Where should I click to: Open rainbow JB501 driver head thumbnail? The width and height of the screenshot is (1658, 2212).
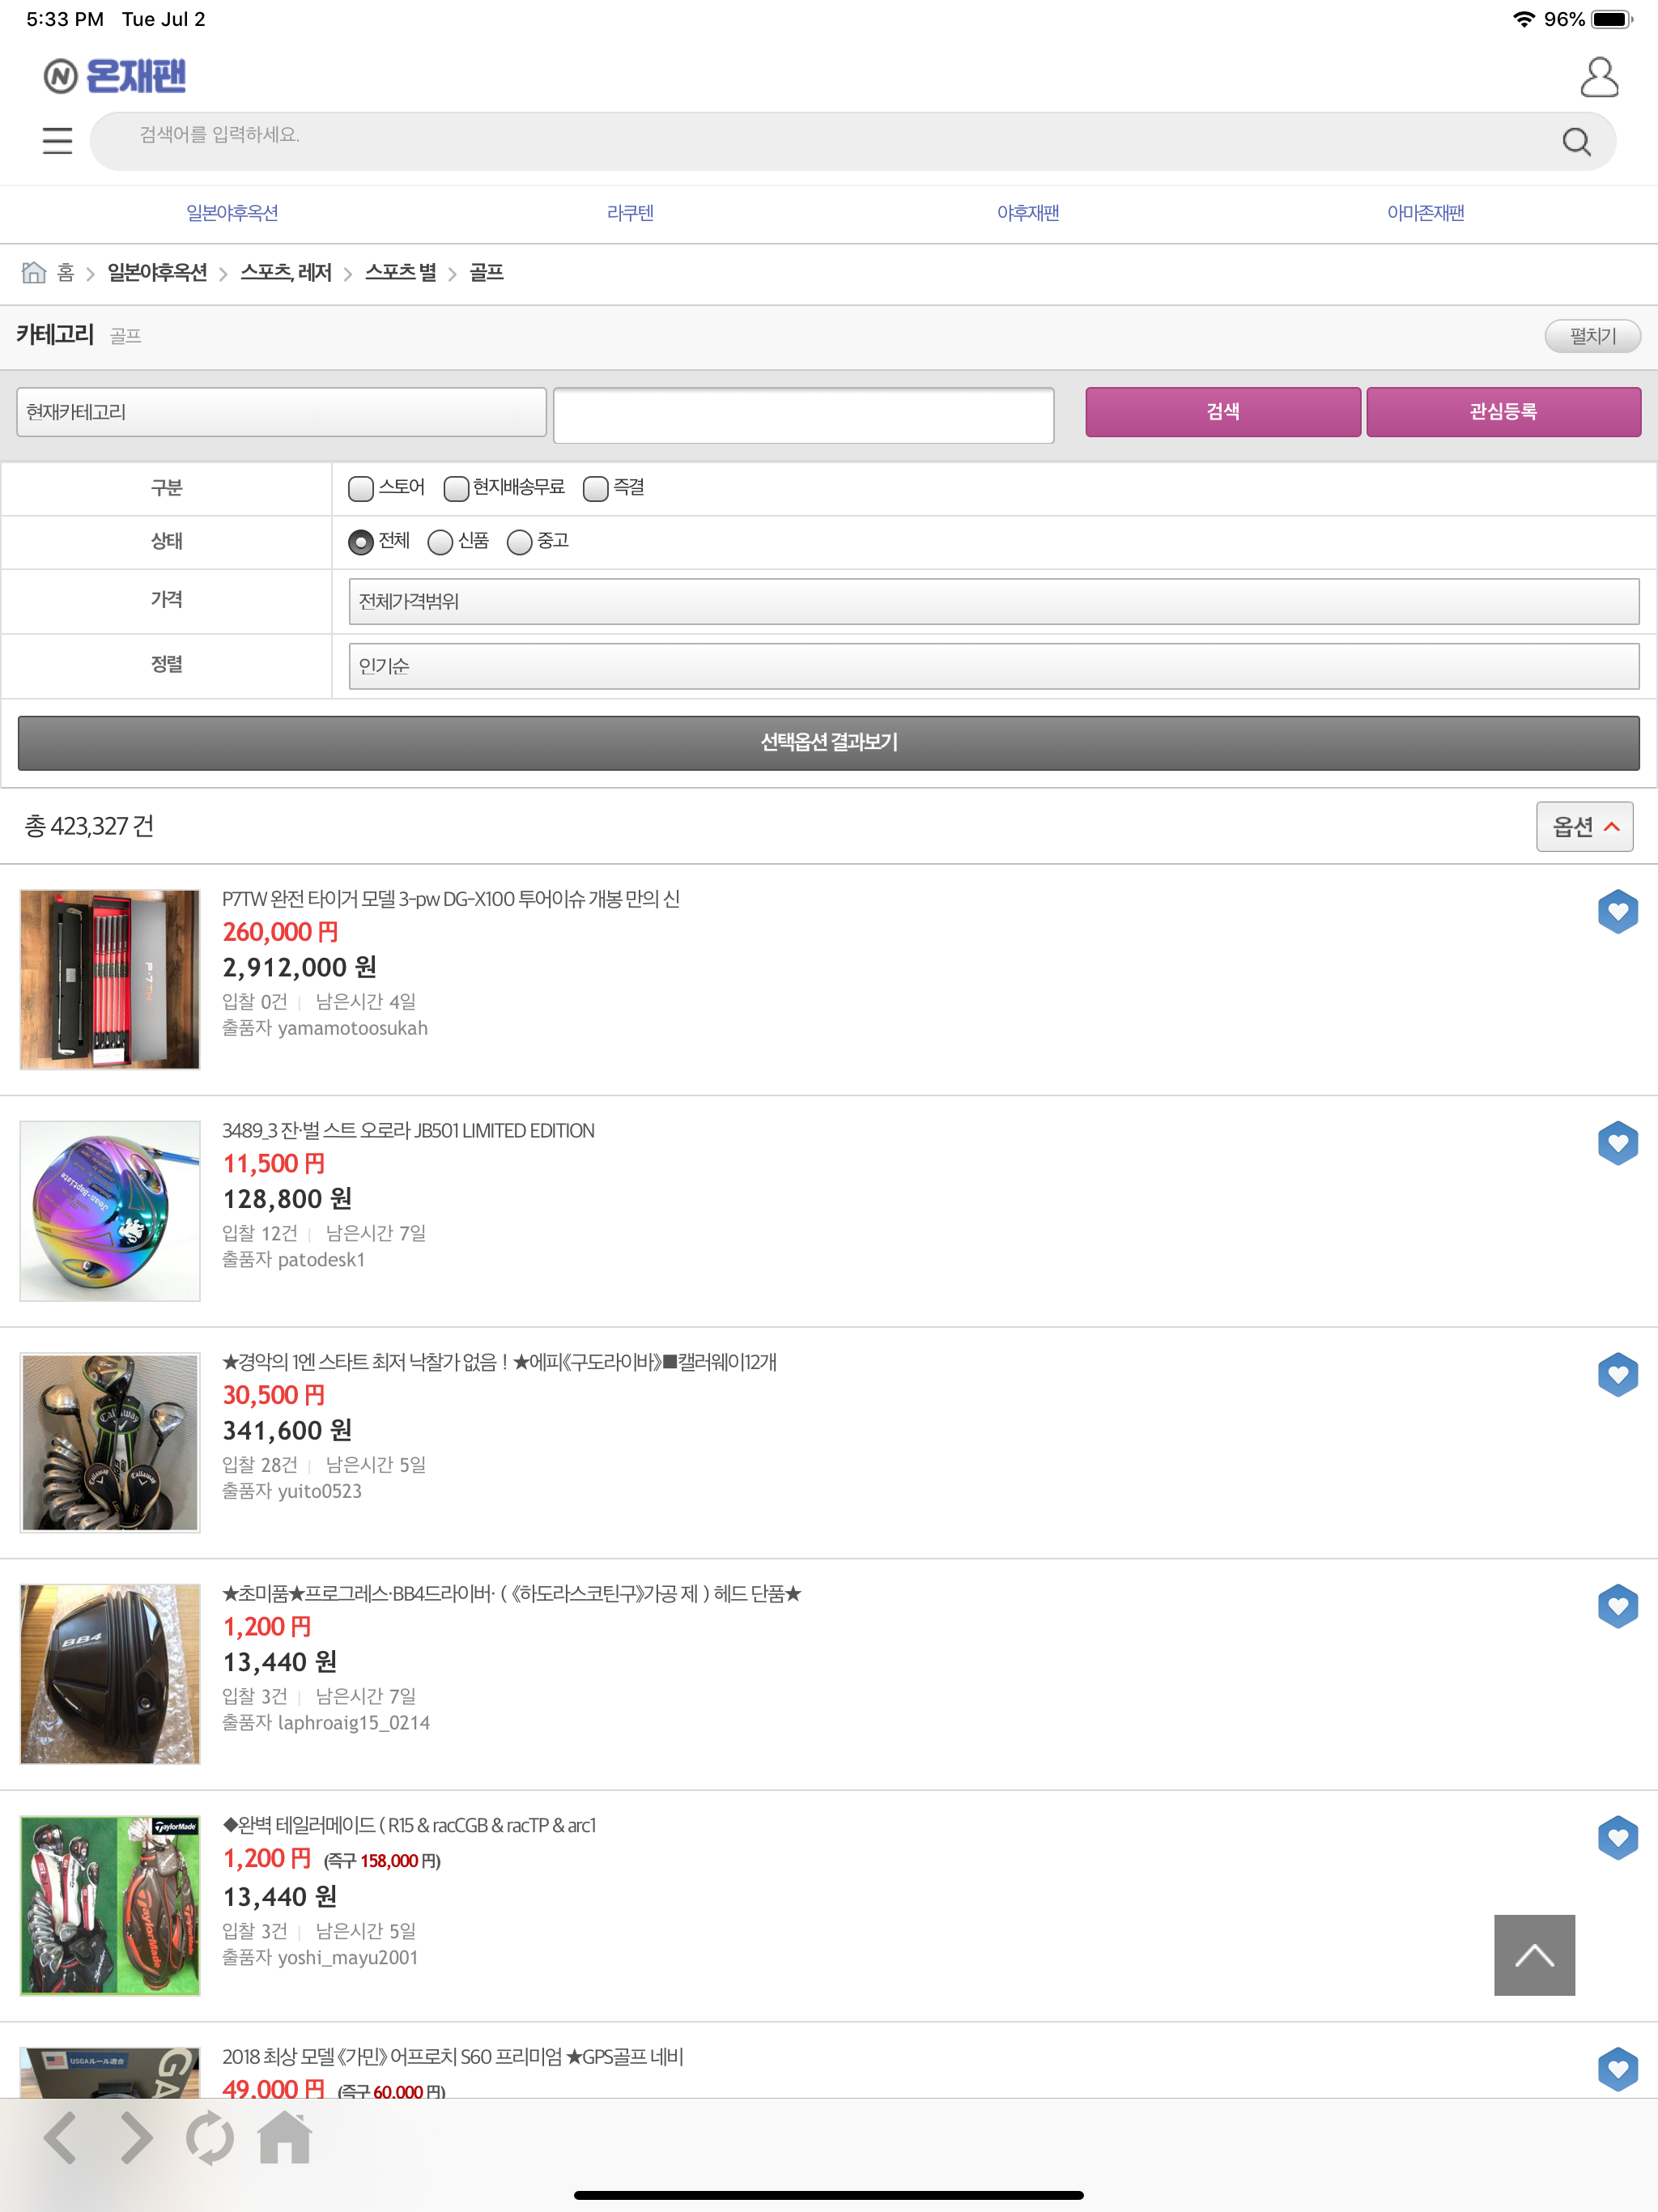(110, 1211)
